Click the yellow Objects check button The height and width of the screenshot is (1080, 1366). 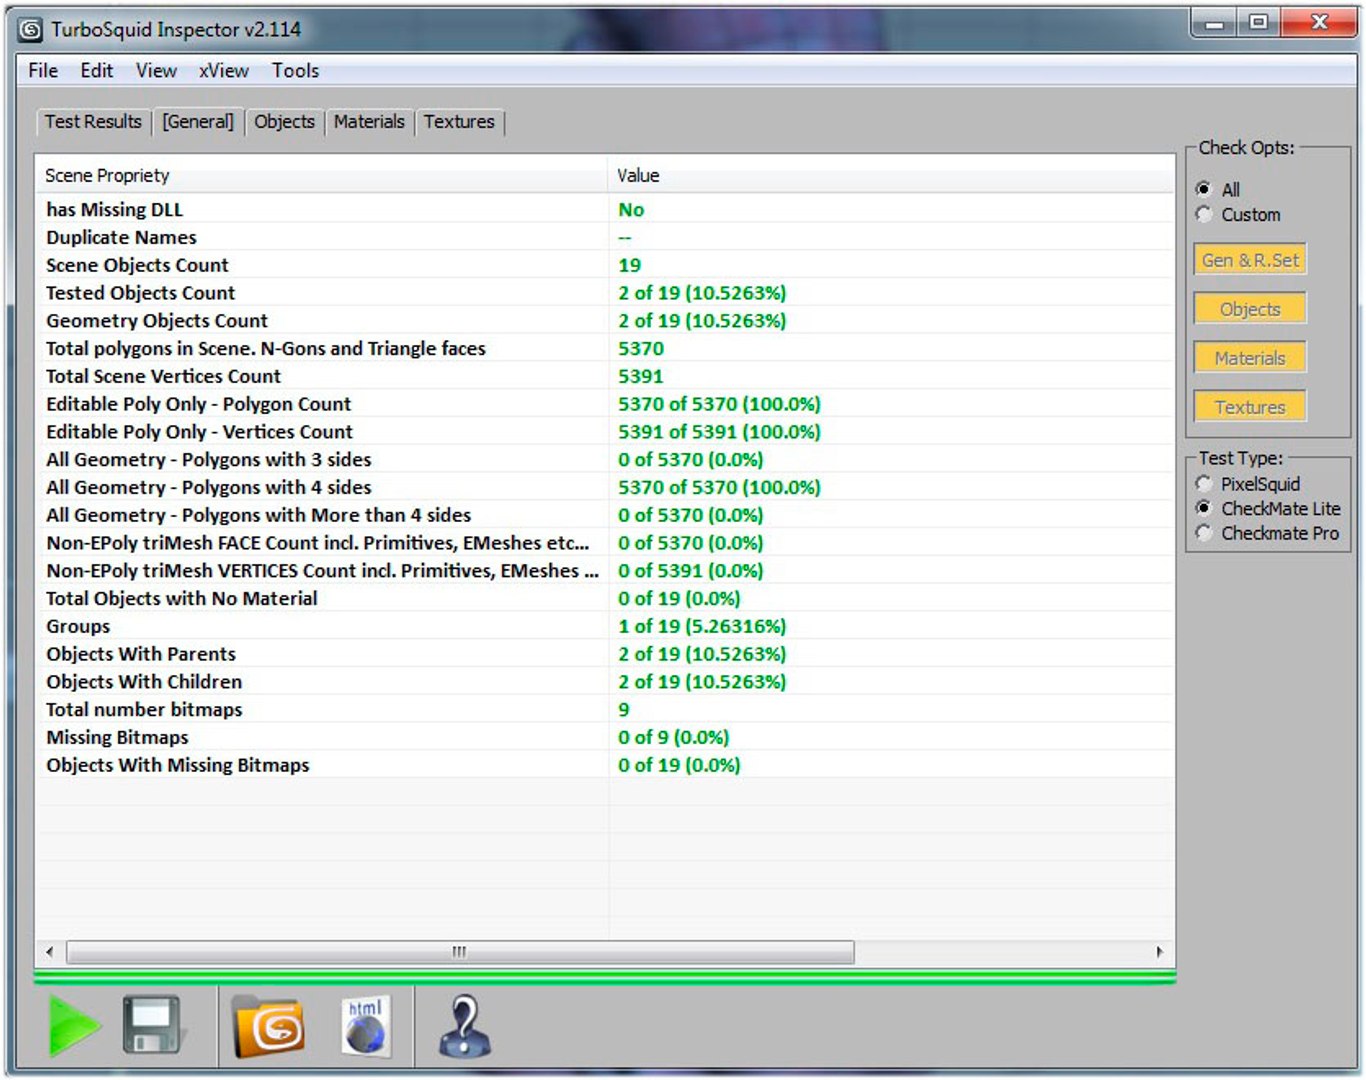1250,309
